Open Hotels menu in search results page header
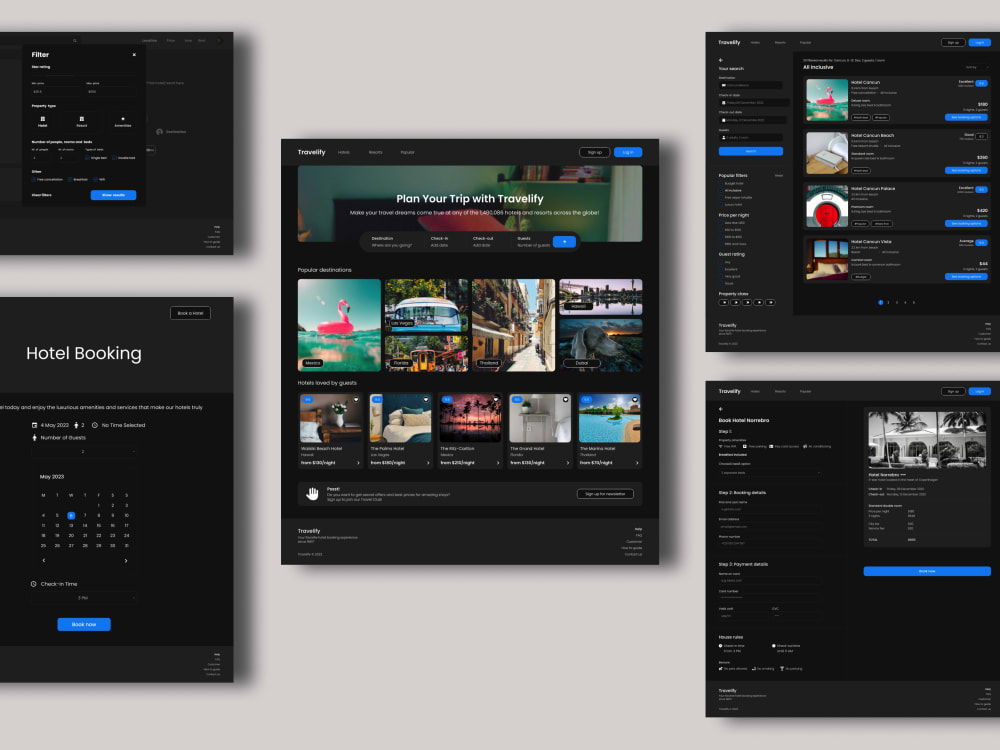 click(x=755, y=43)
